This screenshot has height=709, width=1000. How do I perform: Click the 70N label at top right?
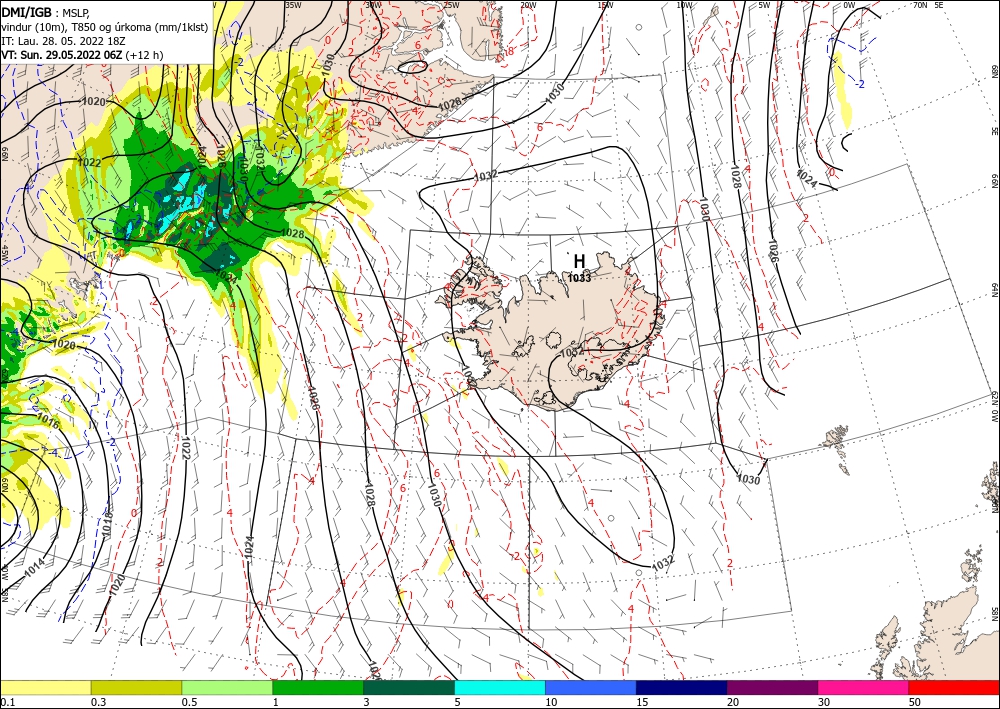click(x=920, y=5)
